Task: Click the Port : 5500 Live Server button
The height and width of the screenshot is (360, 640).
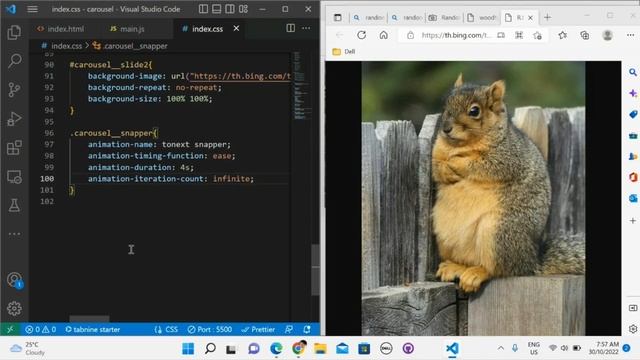Action: point(210,329)
